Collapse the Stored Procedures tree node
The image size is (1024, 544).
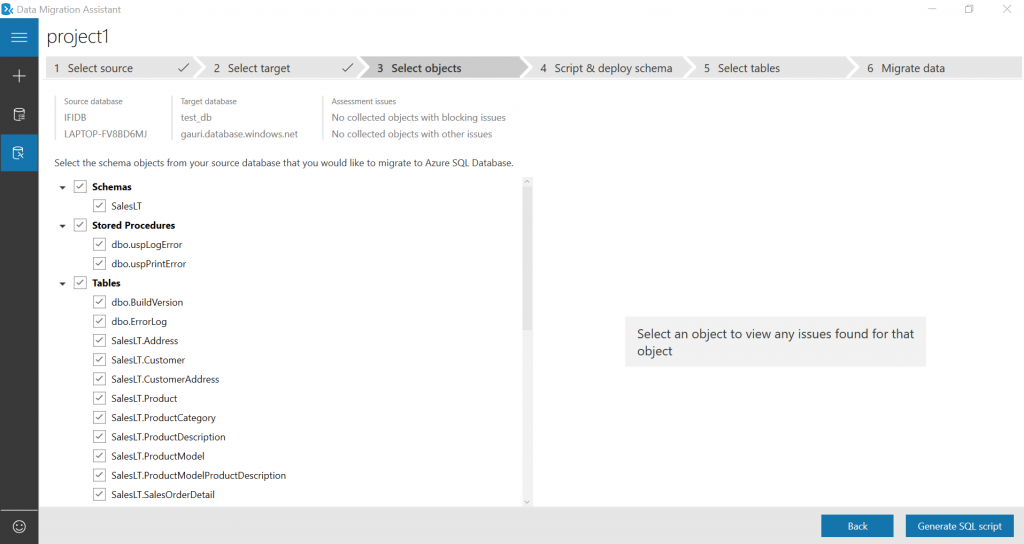tap(63, 226)
